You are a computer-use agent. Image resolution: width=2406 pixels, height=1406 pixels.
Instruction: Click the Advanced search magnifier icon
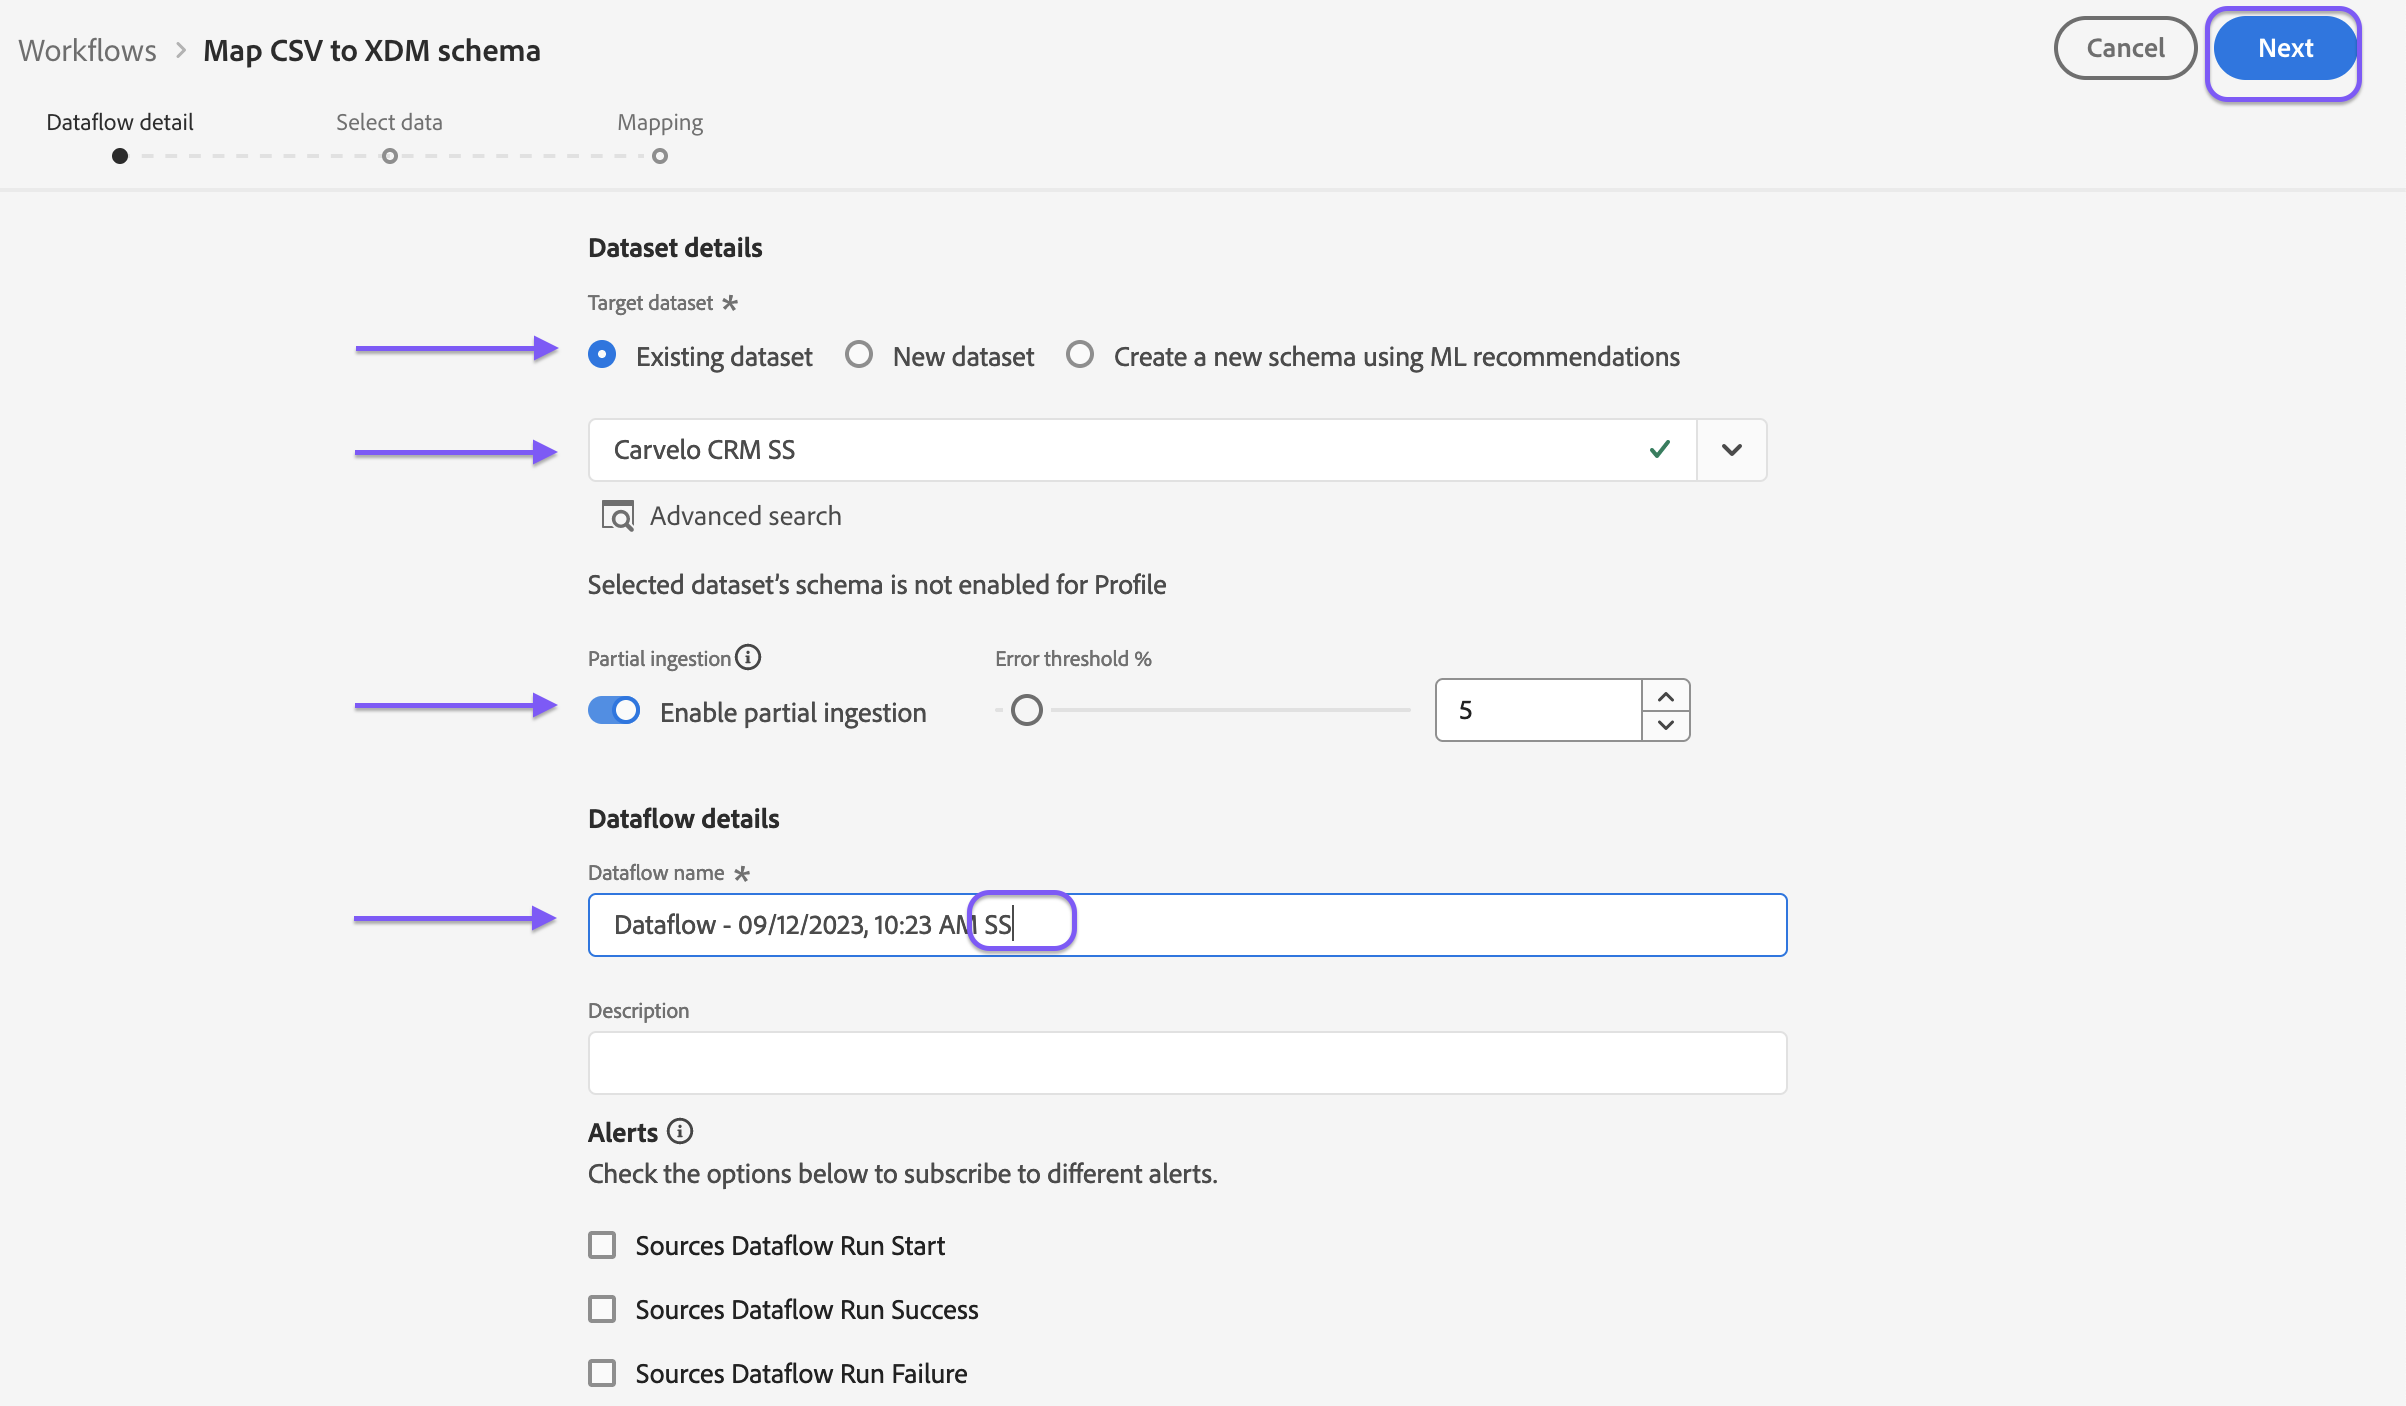click(x=617, y=516)
